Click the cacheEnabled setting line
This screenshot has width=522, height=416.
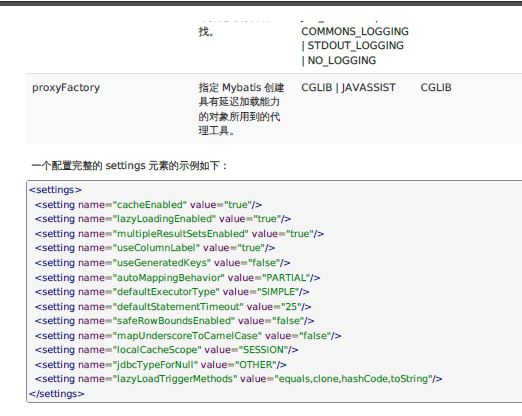coord(148,204)
